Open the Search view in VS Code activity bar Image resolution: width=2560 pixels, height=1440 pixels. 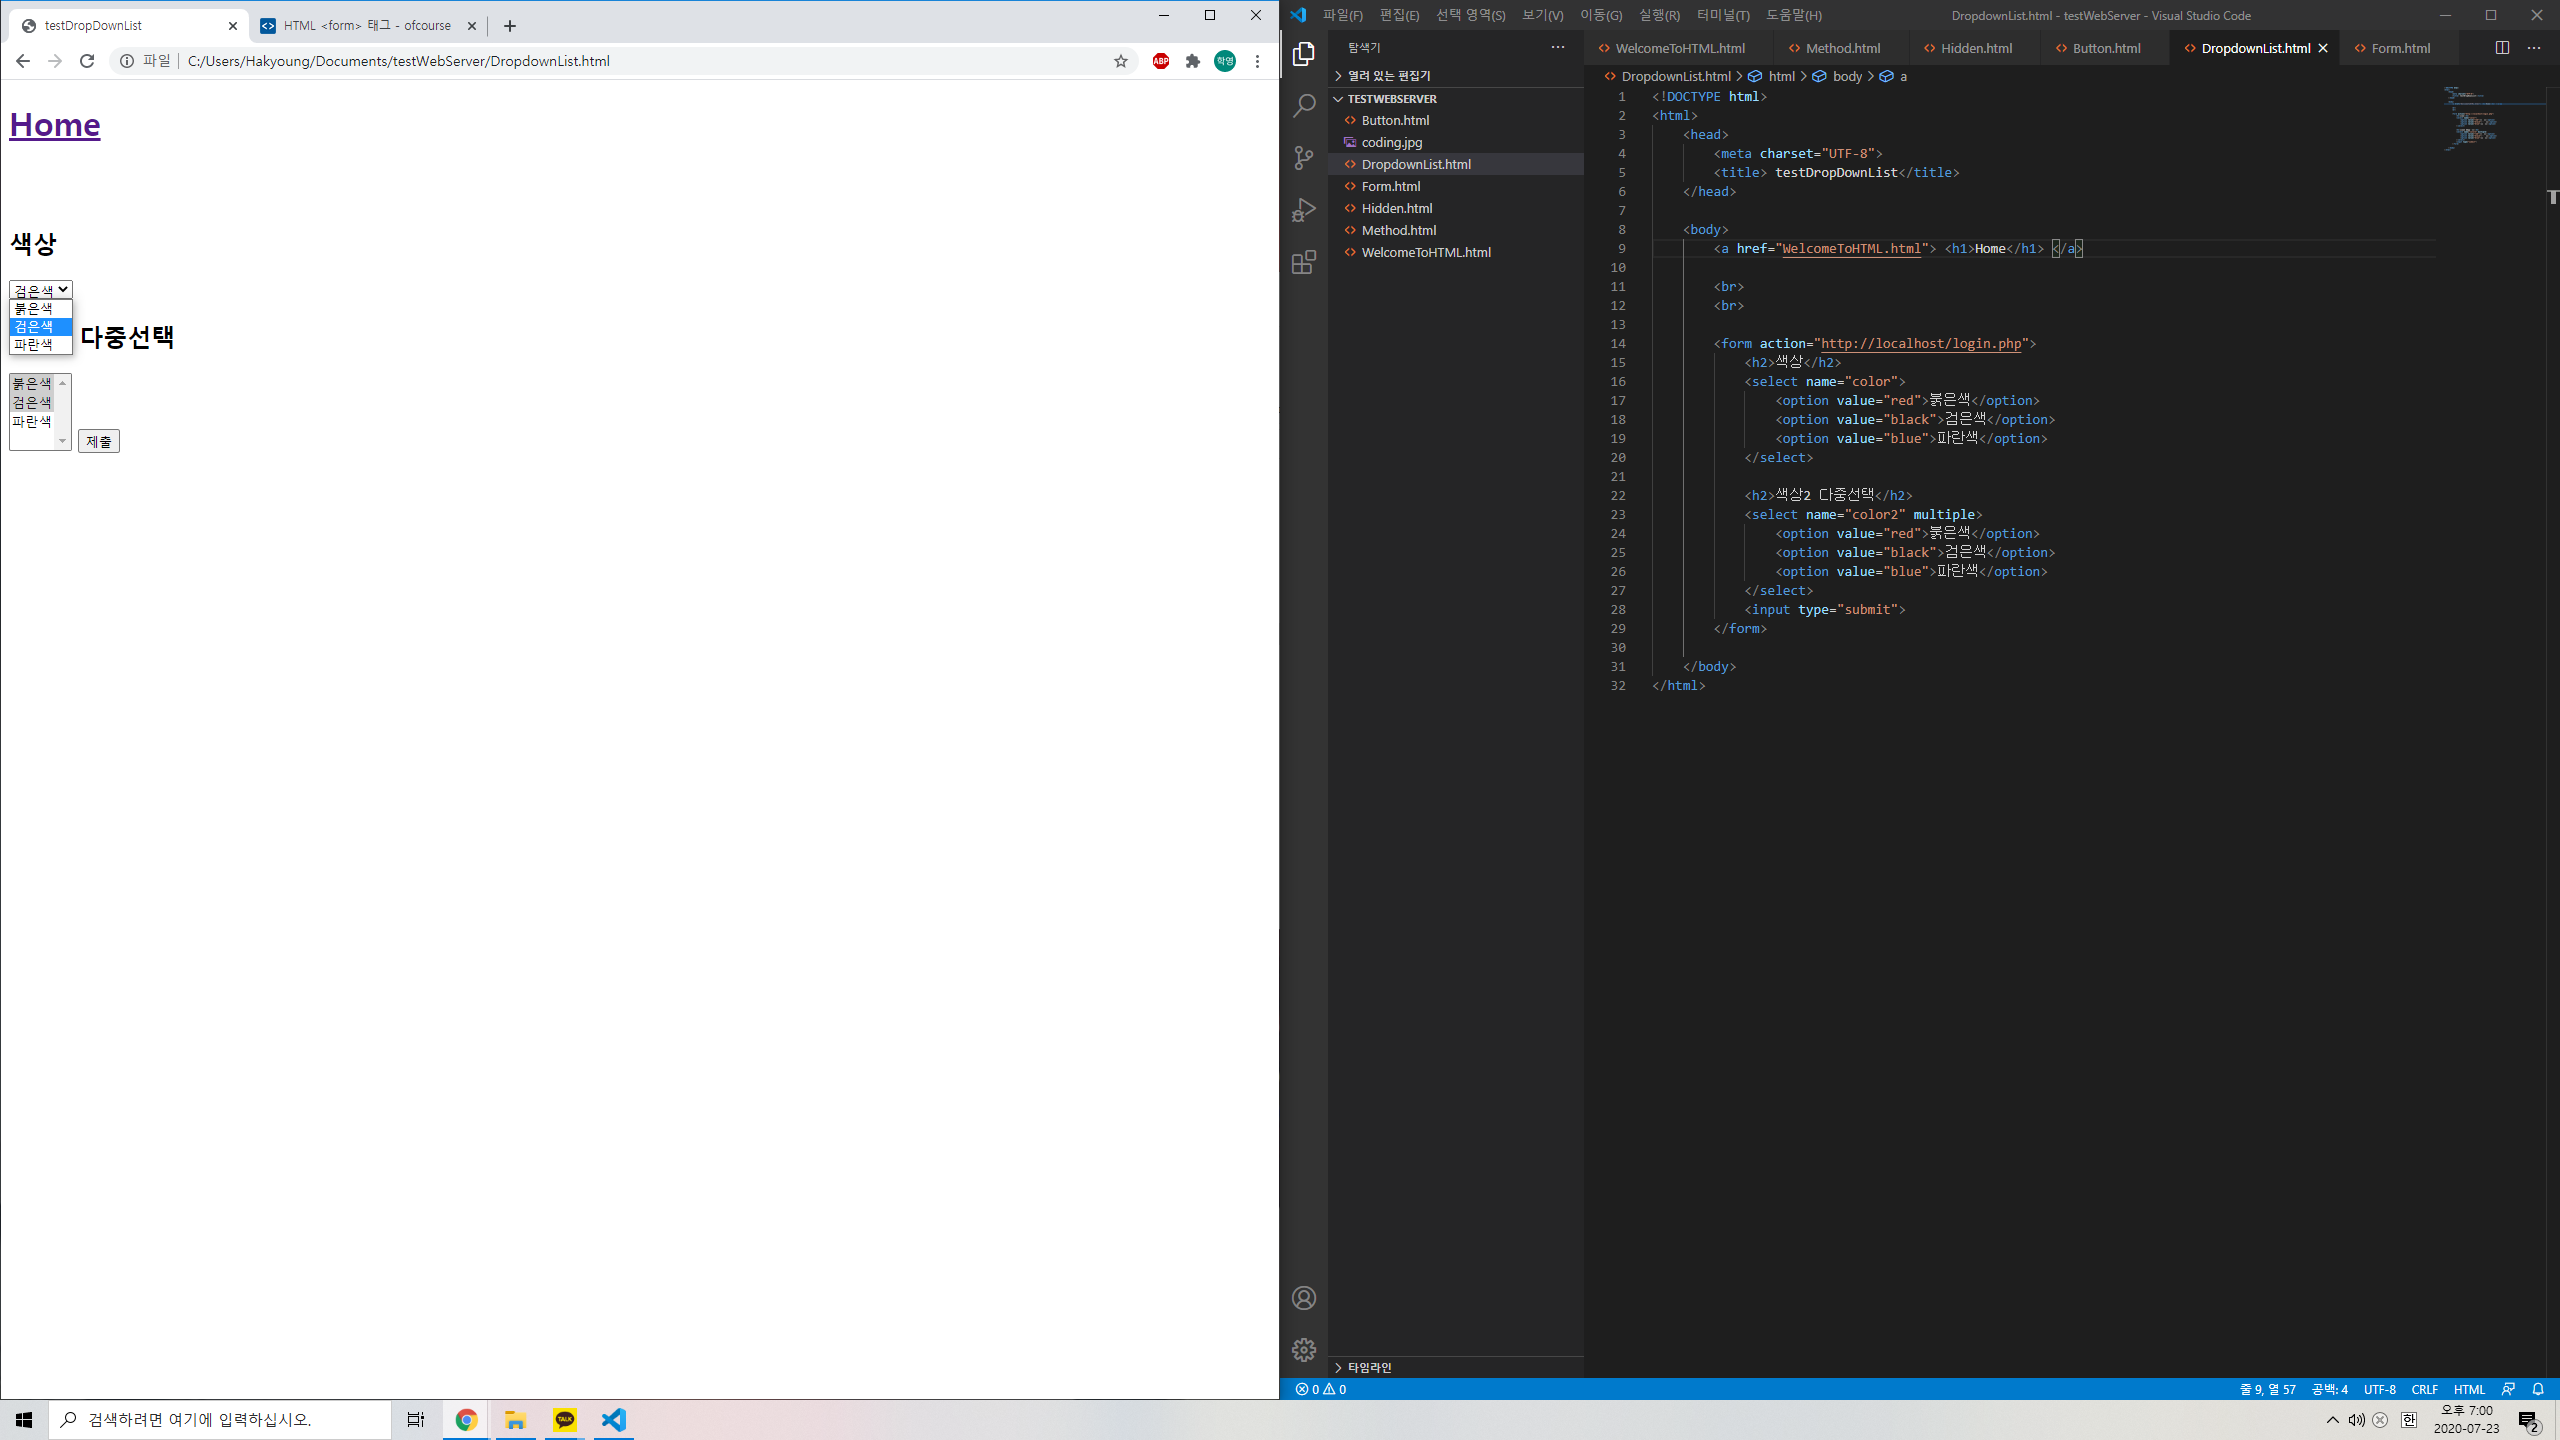[x=1304, y=106]
